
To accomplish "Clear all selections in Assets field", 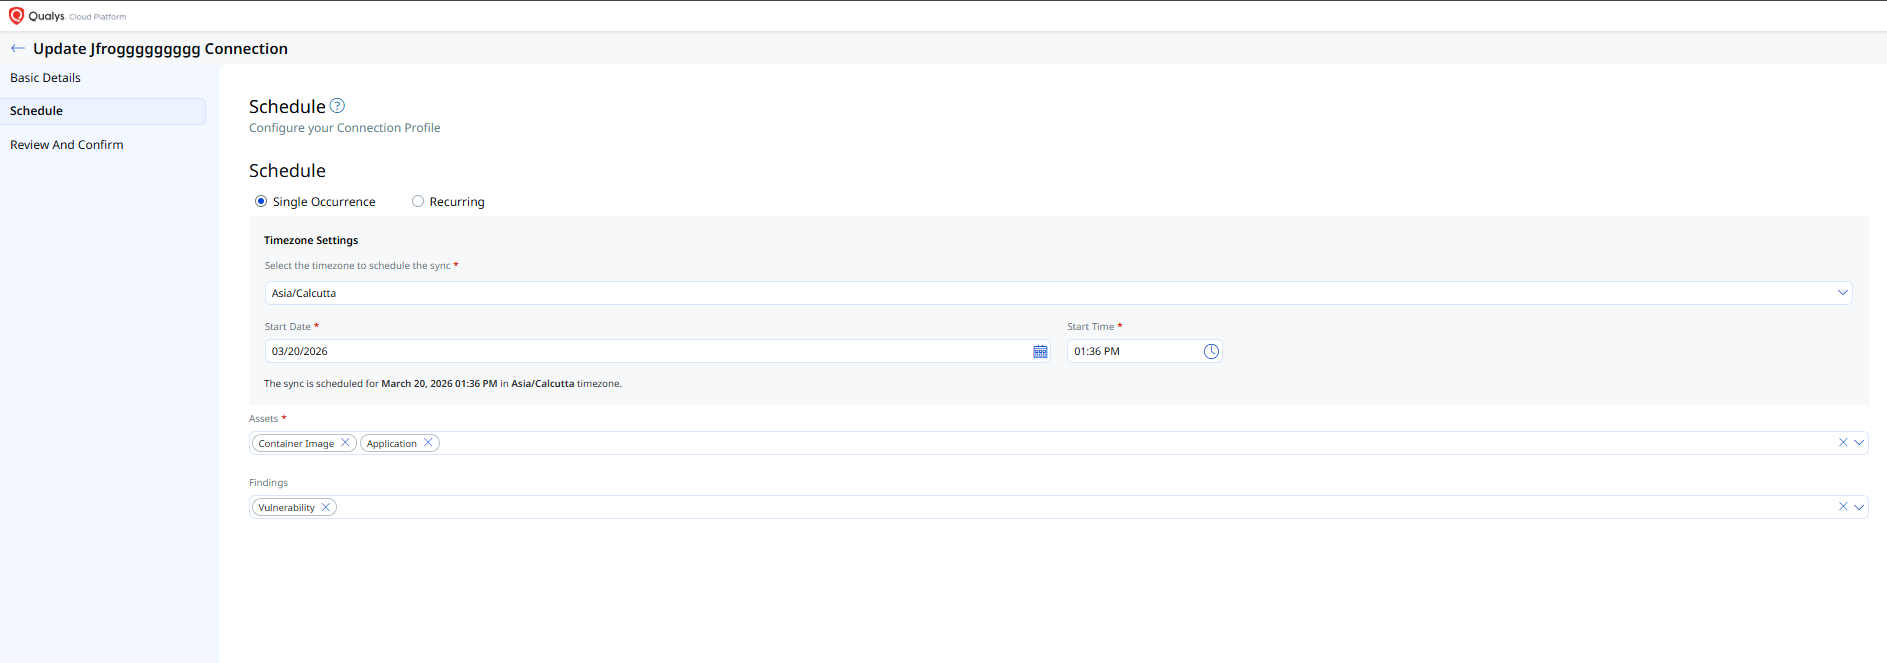I will pos(1843,442).
